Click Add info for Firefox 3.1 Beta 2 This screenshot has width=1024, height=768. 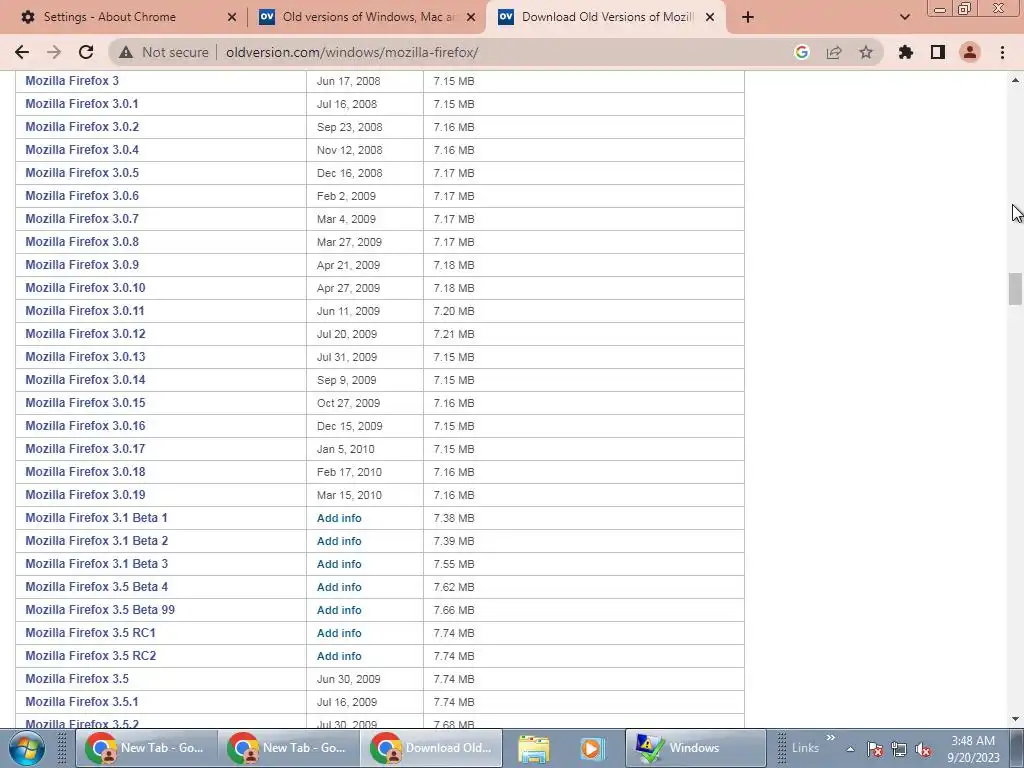[x=339, y=541]
